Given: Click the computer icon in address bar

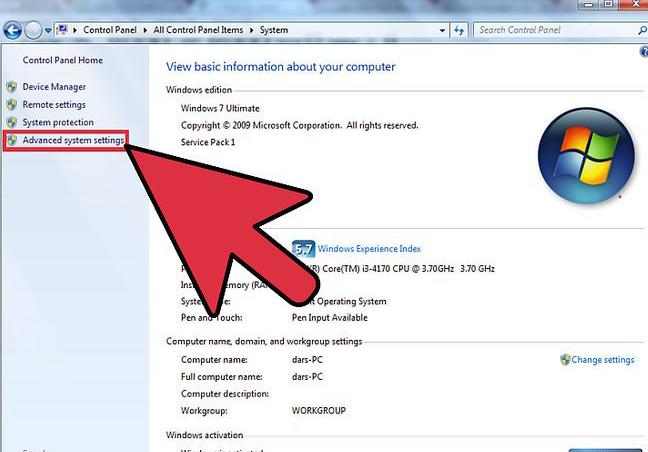Looking at the screenshot, I should (x=62, y=30).
